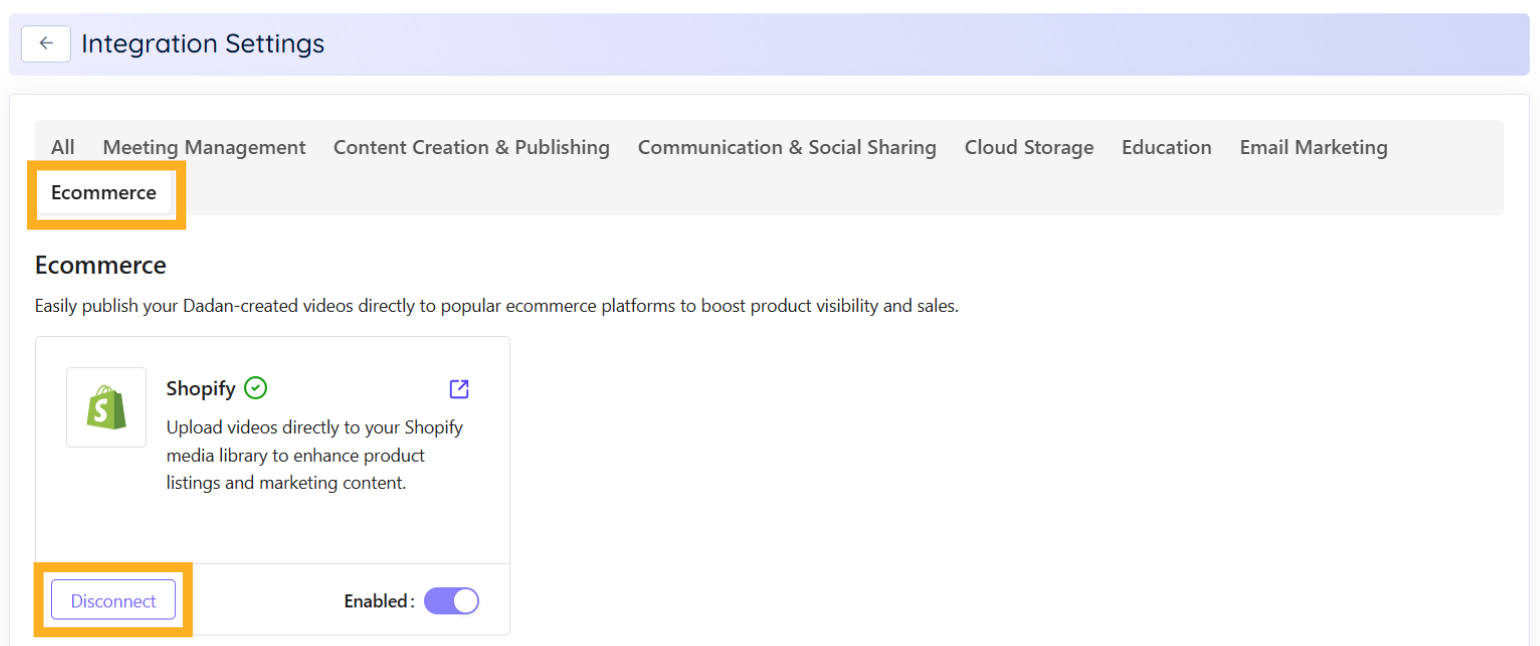Open Shopify via the external link icon
The height and width of the screenshot is (646, 1540).
click(459, 389)
